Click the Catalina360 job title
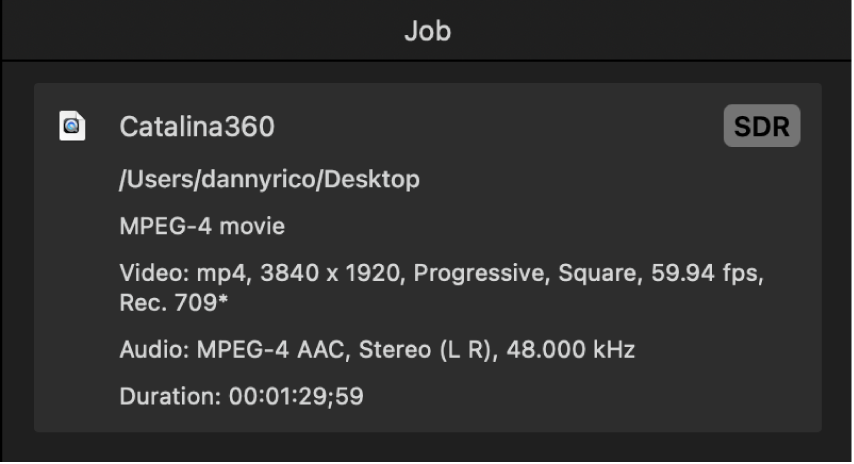The width and height of the screenshot is (854, 464). pyautogui.click(x=197, y=127)
